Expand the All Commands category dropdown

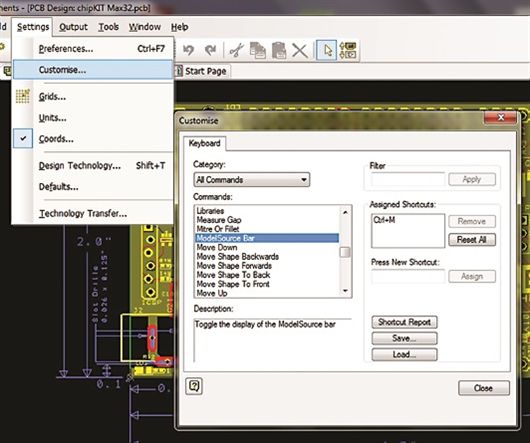(x=252, y=180)
